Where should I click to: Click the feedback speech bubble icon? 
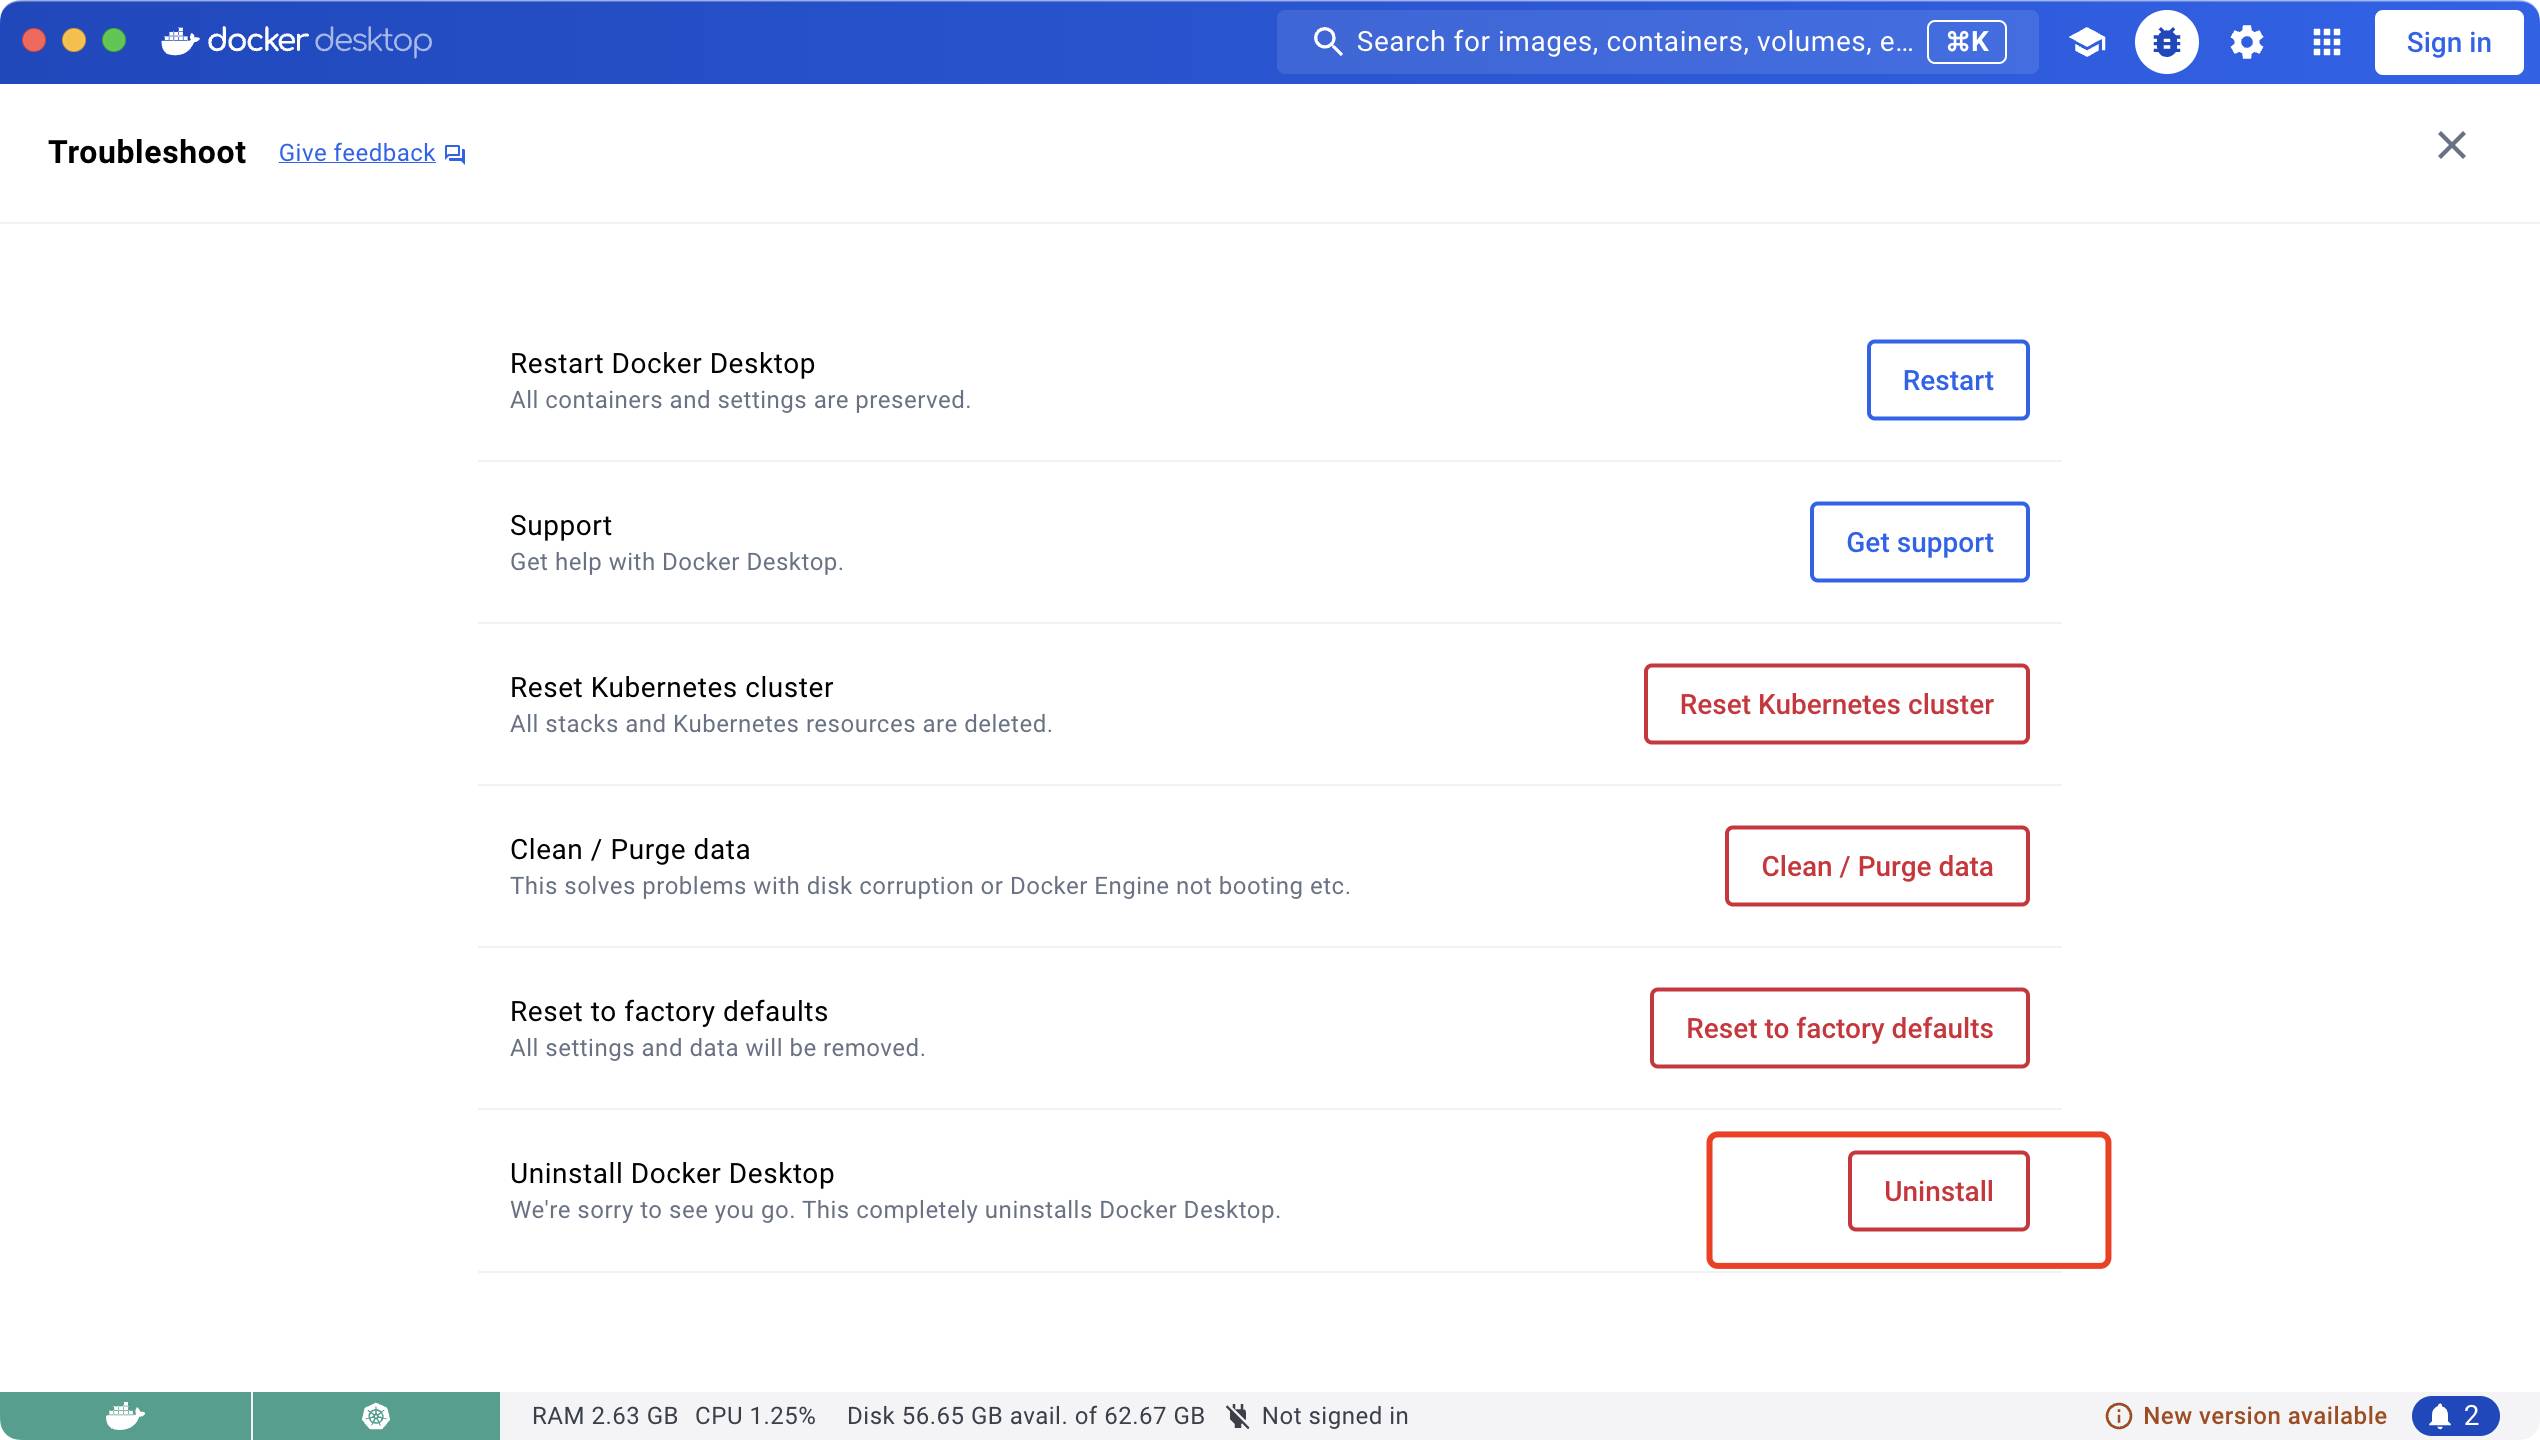tap(455, 154)
